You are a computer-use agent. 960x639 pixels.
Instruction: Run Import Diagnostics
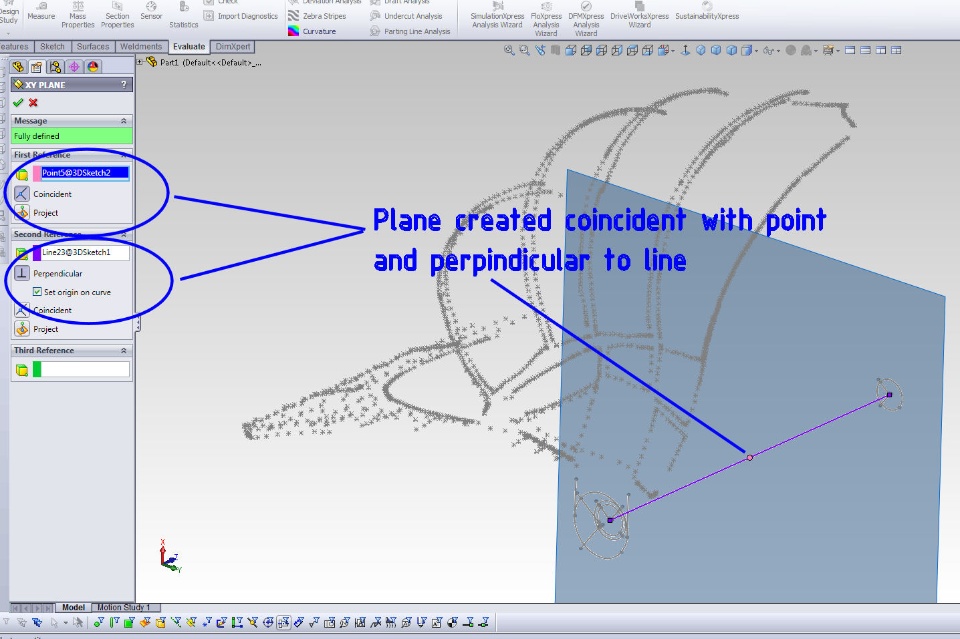point(241,16)
